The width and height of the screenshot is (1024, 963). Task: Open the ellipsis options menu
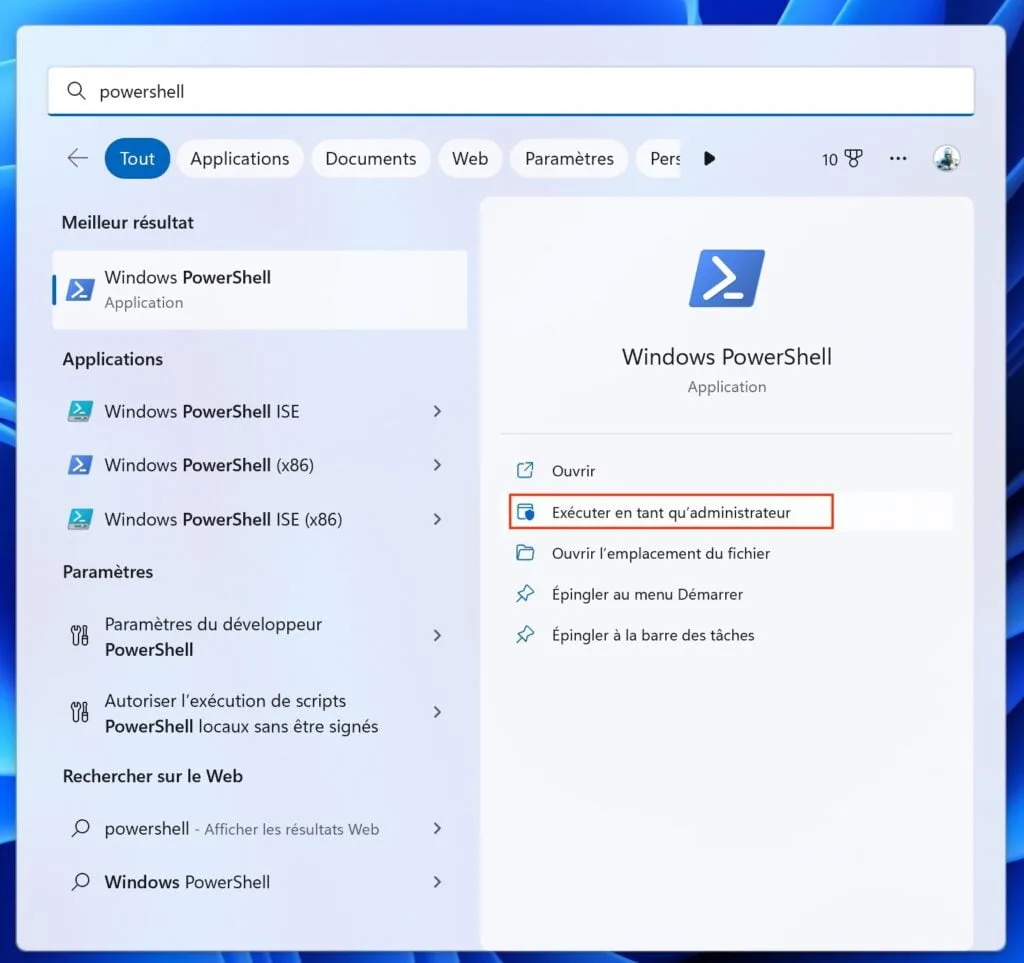[x=897, y=158]
